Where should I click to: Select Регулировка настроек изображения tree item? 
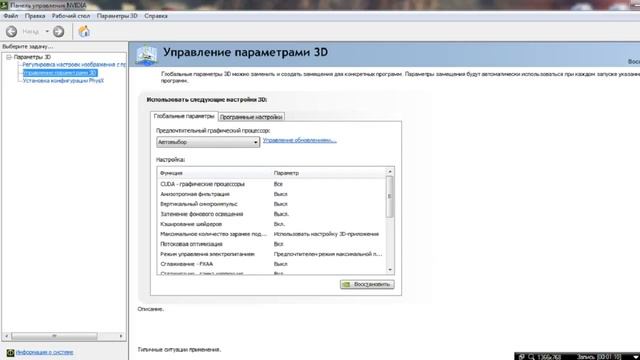74,64
